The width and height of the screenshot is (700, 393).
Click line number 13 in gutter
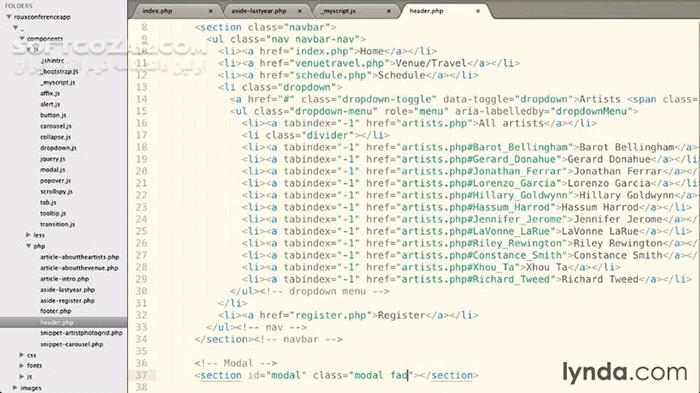coord(142,87)
